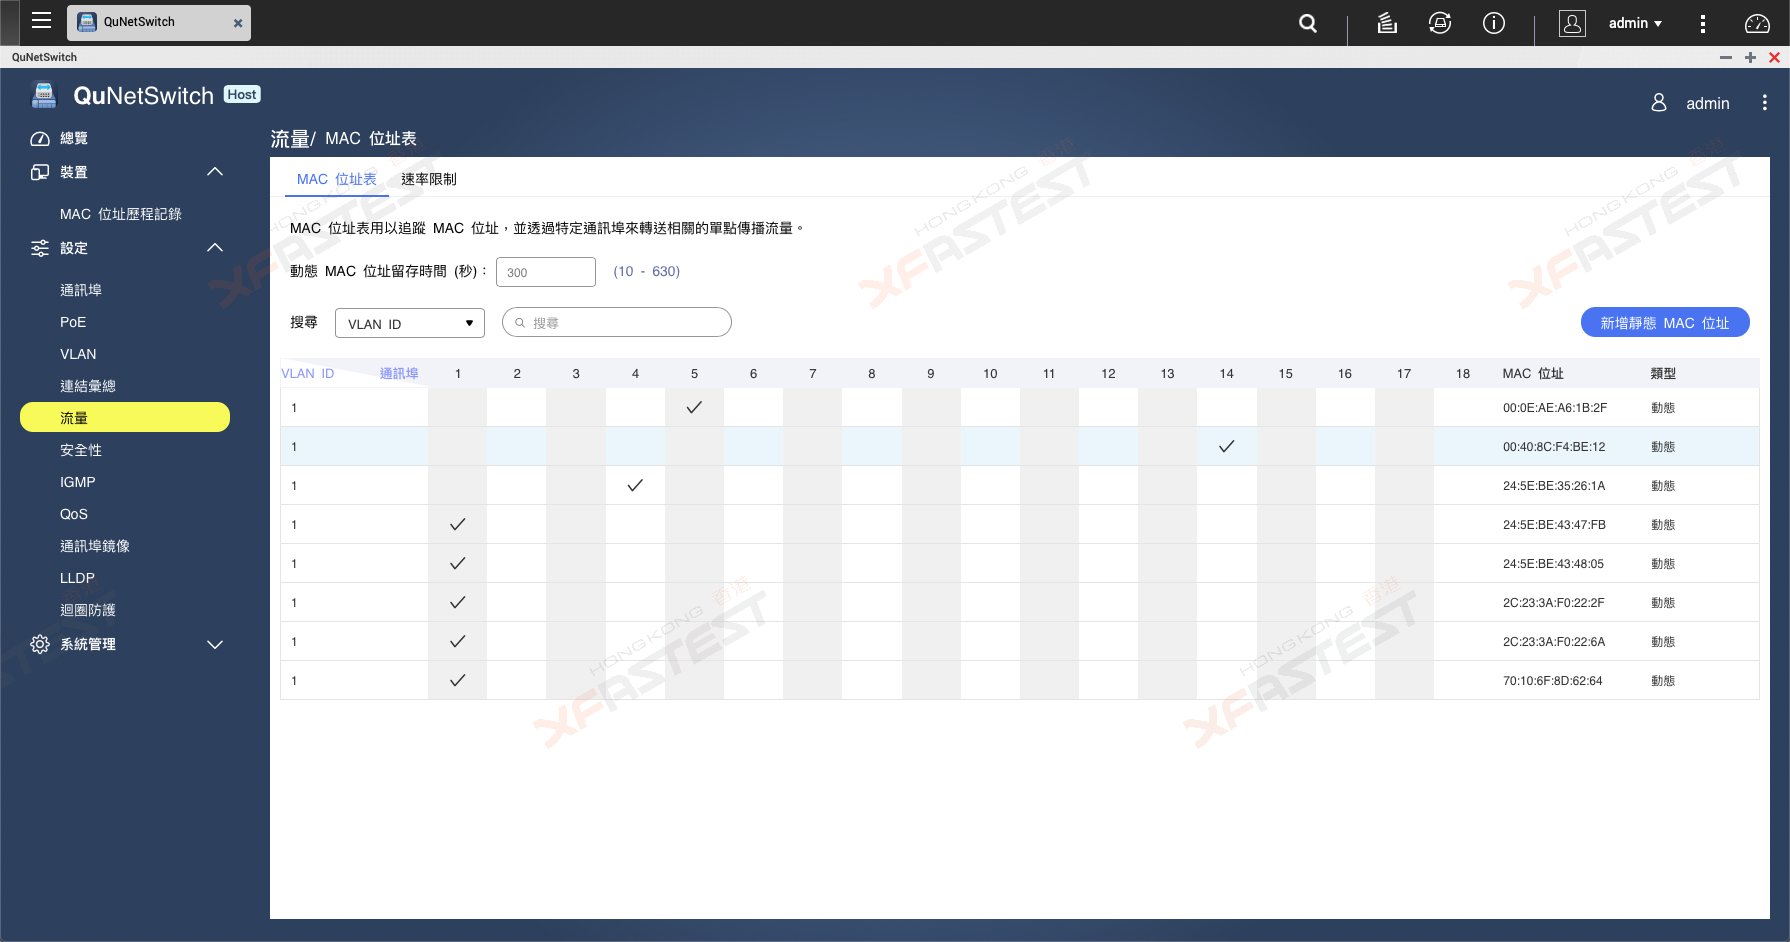
Task: Click the MAC aging time input field
Action: pyautogui.click(x=546, y=272)
